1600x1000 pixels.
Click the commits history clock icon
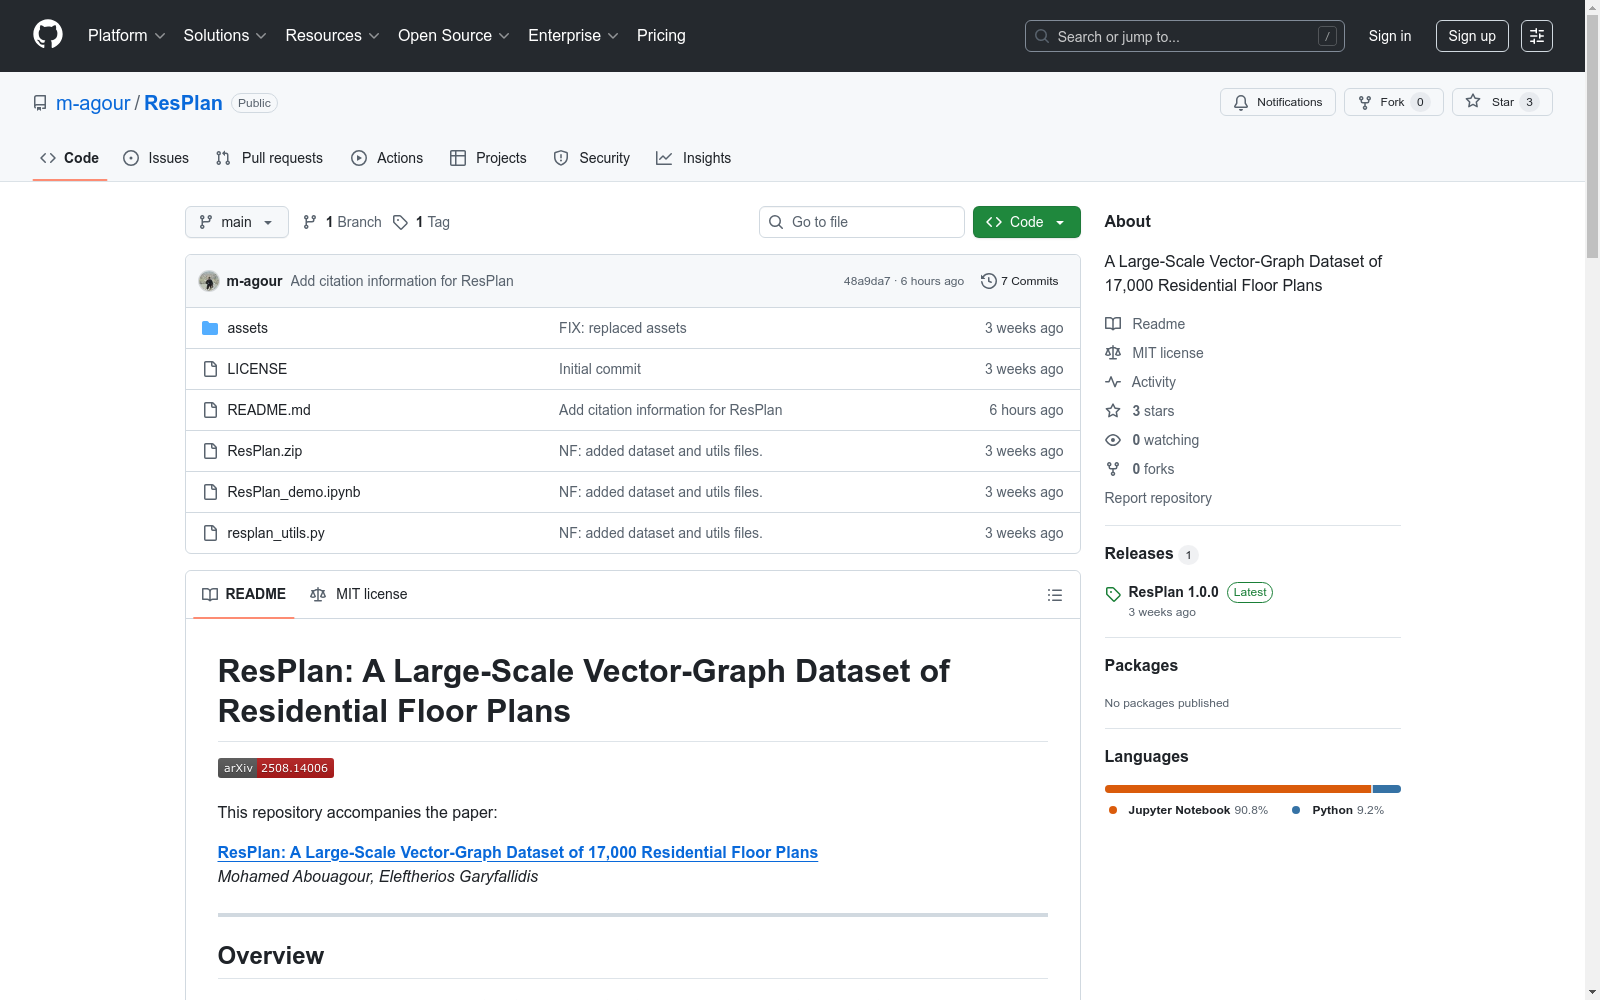click(989, 281)
